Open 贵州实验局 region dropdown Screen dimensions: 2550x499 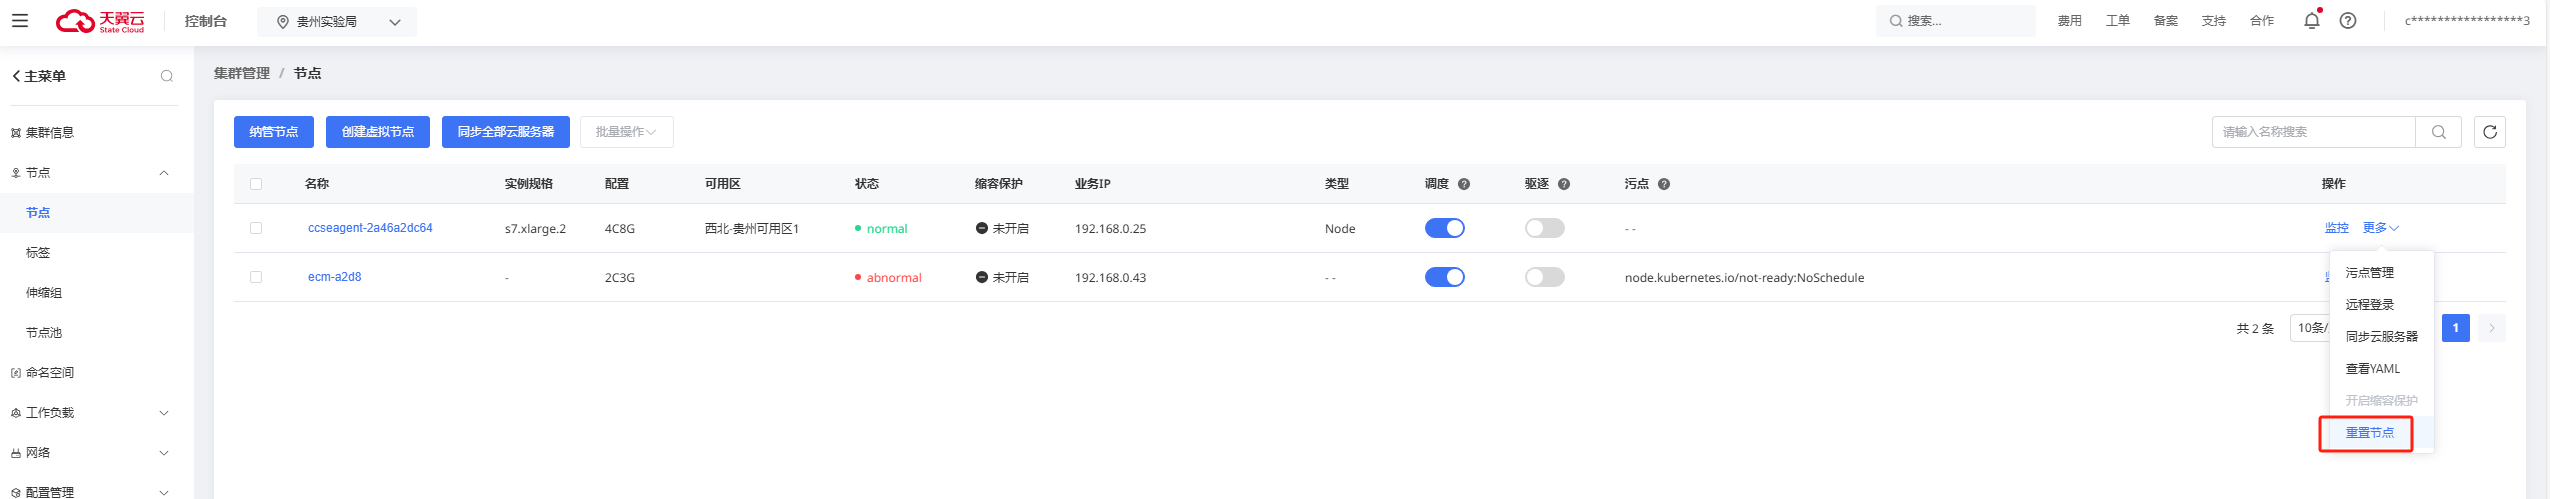[337, 22]
